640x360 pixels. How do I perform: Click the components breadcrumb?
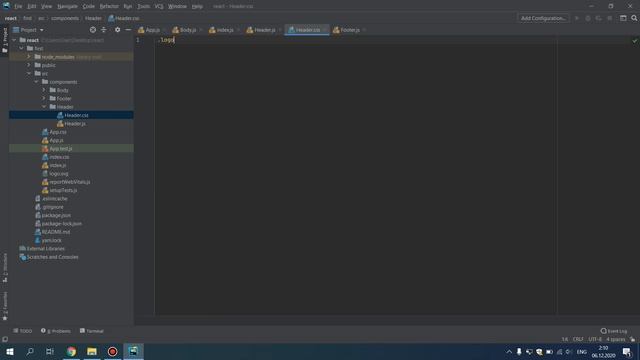coord(65,18)
